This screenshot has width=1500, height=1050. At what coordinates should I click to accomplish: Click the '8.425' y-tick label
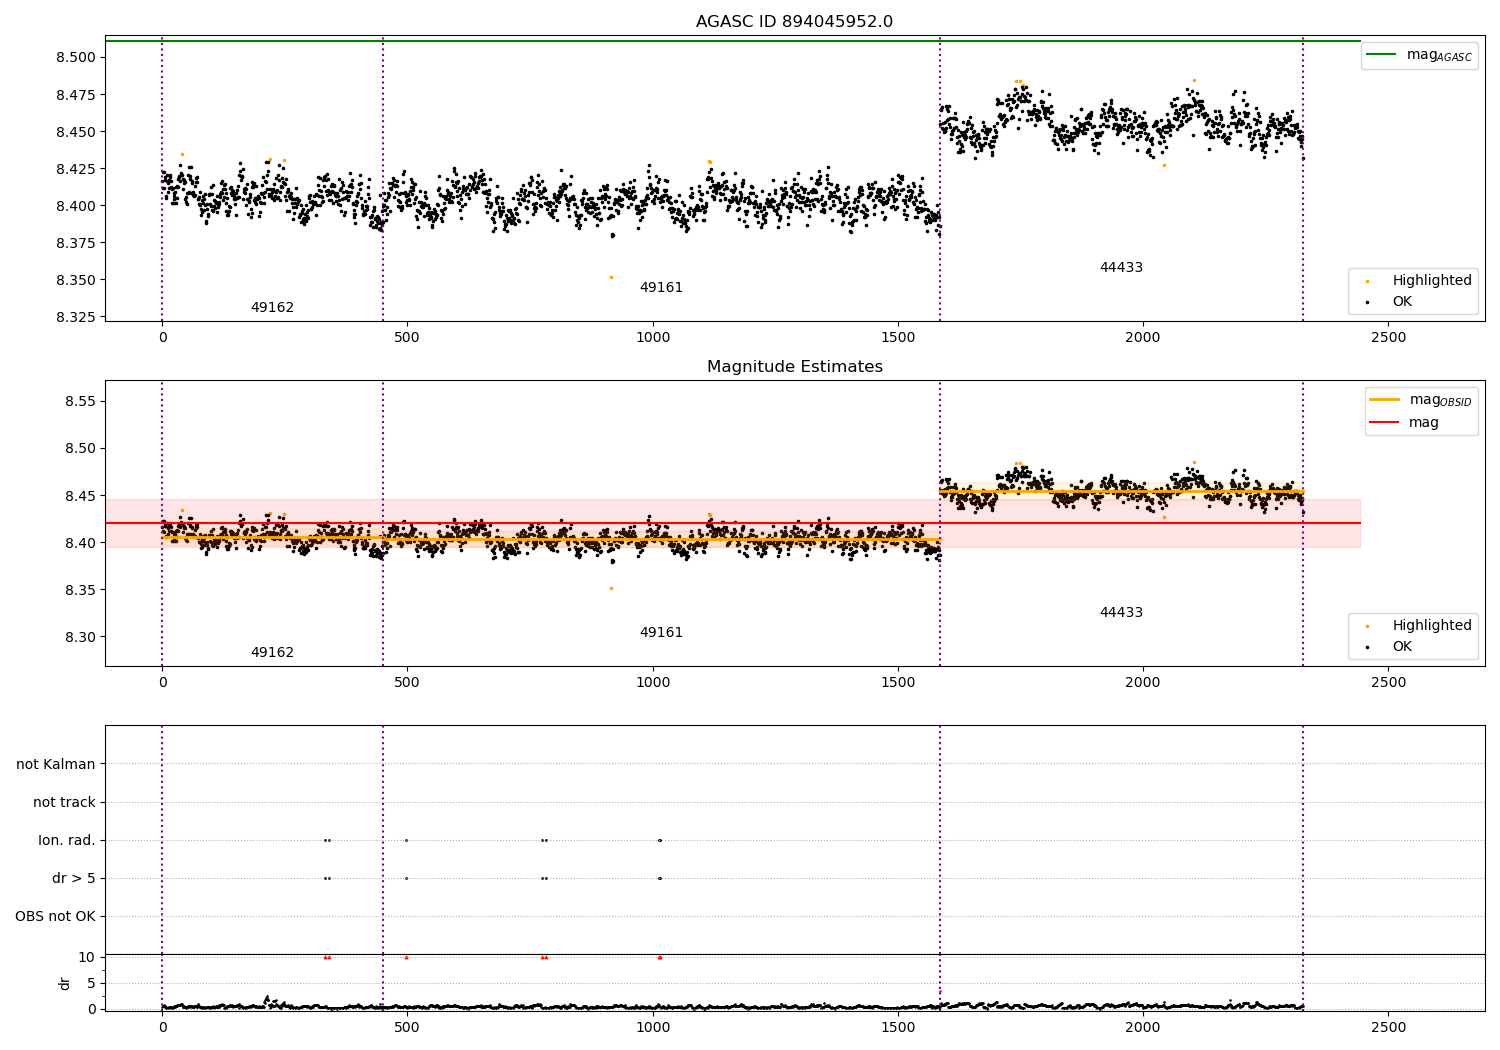tap(76, 169)
